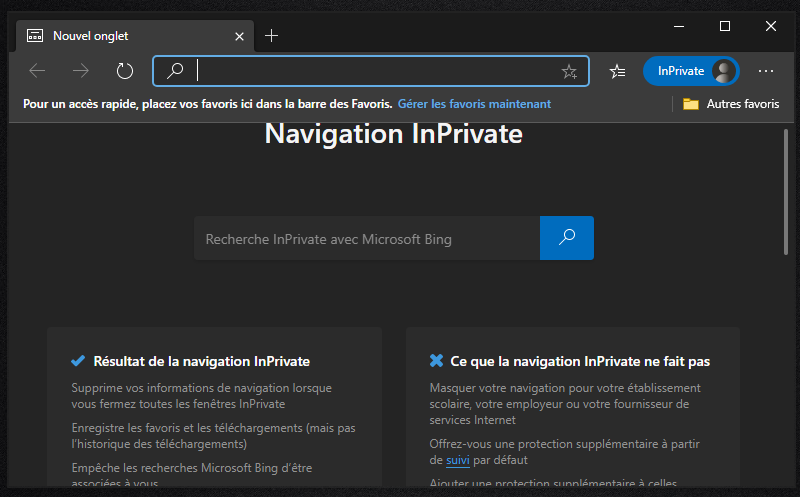Click the back navigation arrow
Viewport: 800px width, 497px height.
point(38,71)
